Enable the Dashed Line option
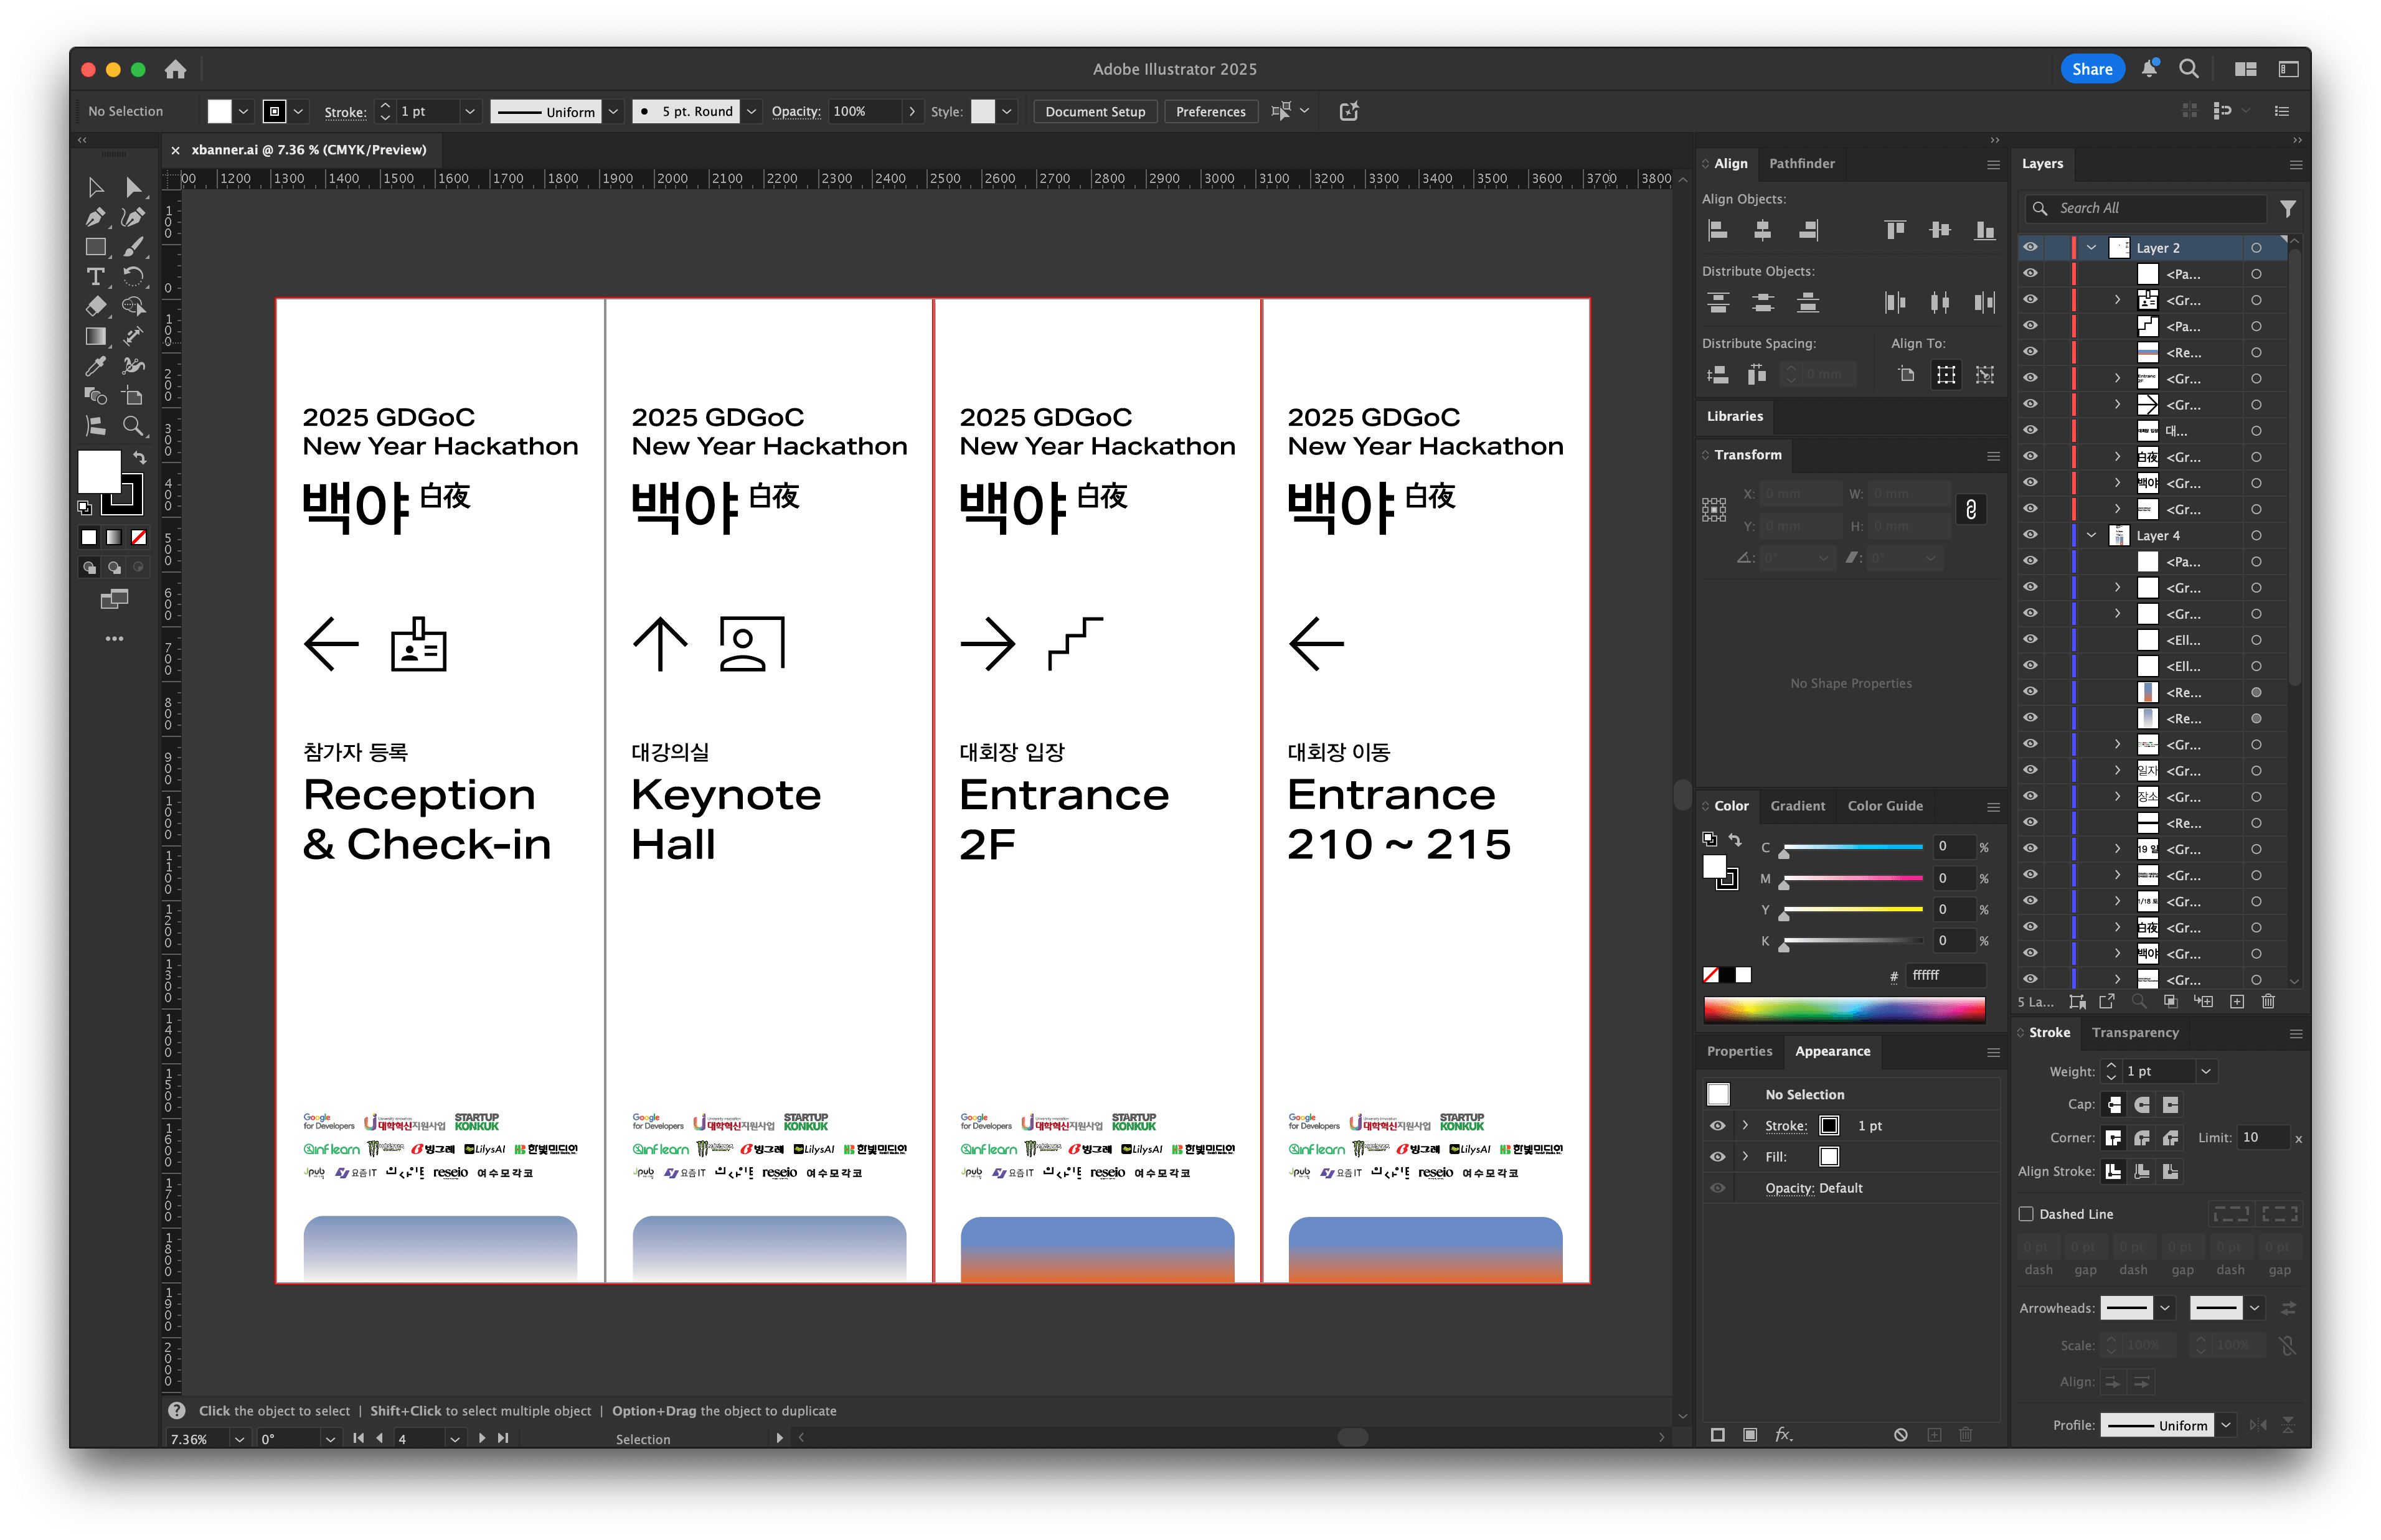The width and height of the screenshot is (2381, 1540). pyautogui.click(x=2026, y=1214)
